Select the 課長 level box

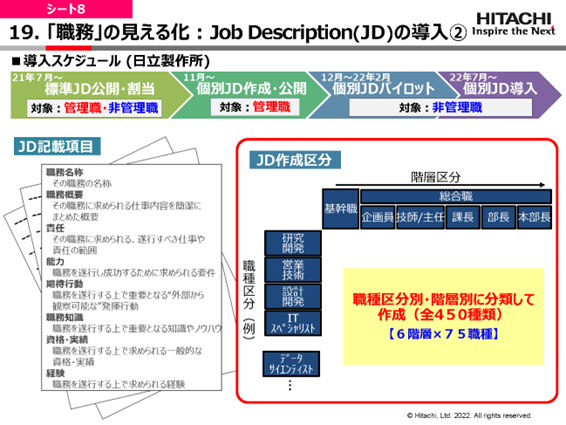click(463, 217)
